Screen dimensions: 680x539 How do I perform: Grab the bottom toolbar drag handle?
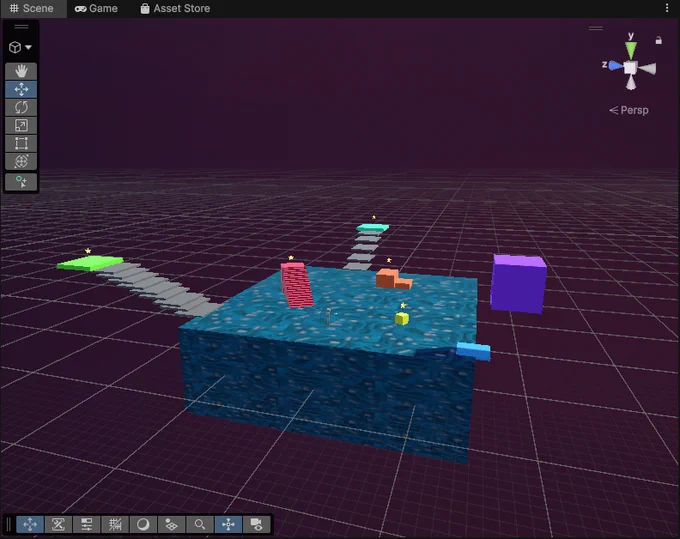[x=8, y=524]
